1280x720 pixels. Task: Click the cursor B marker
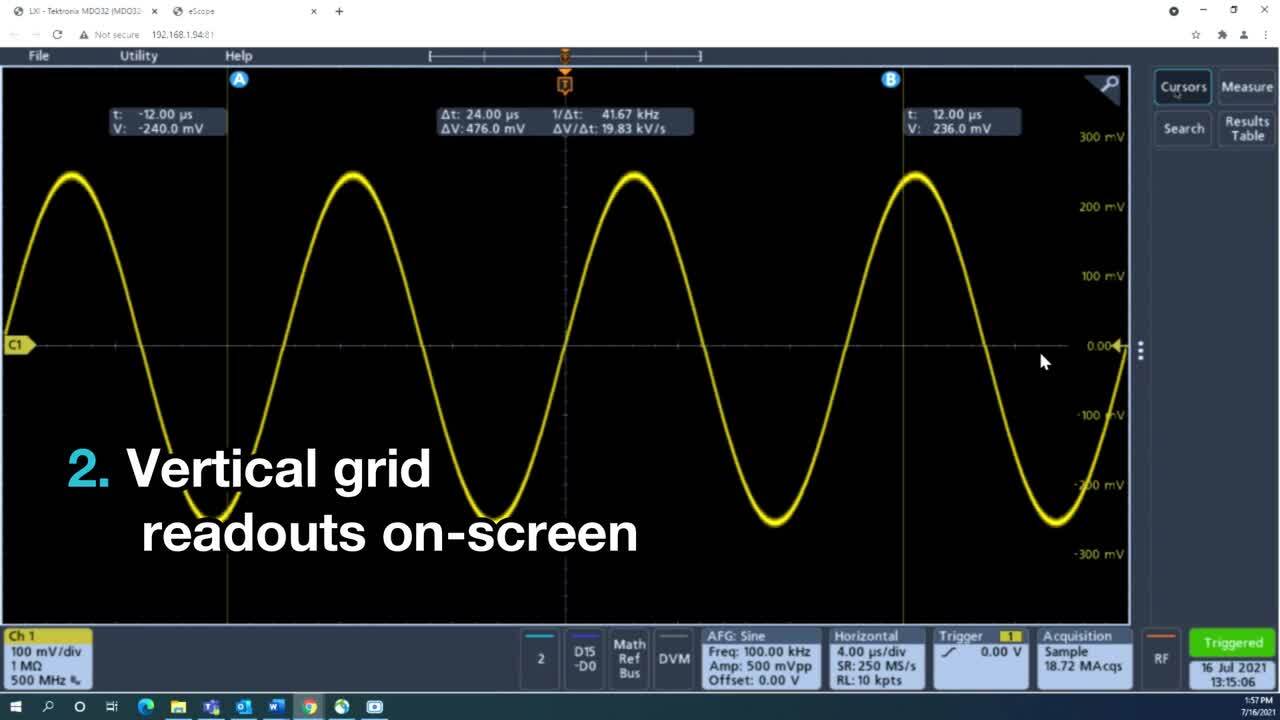coord(890,79)
